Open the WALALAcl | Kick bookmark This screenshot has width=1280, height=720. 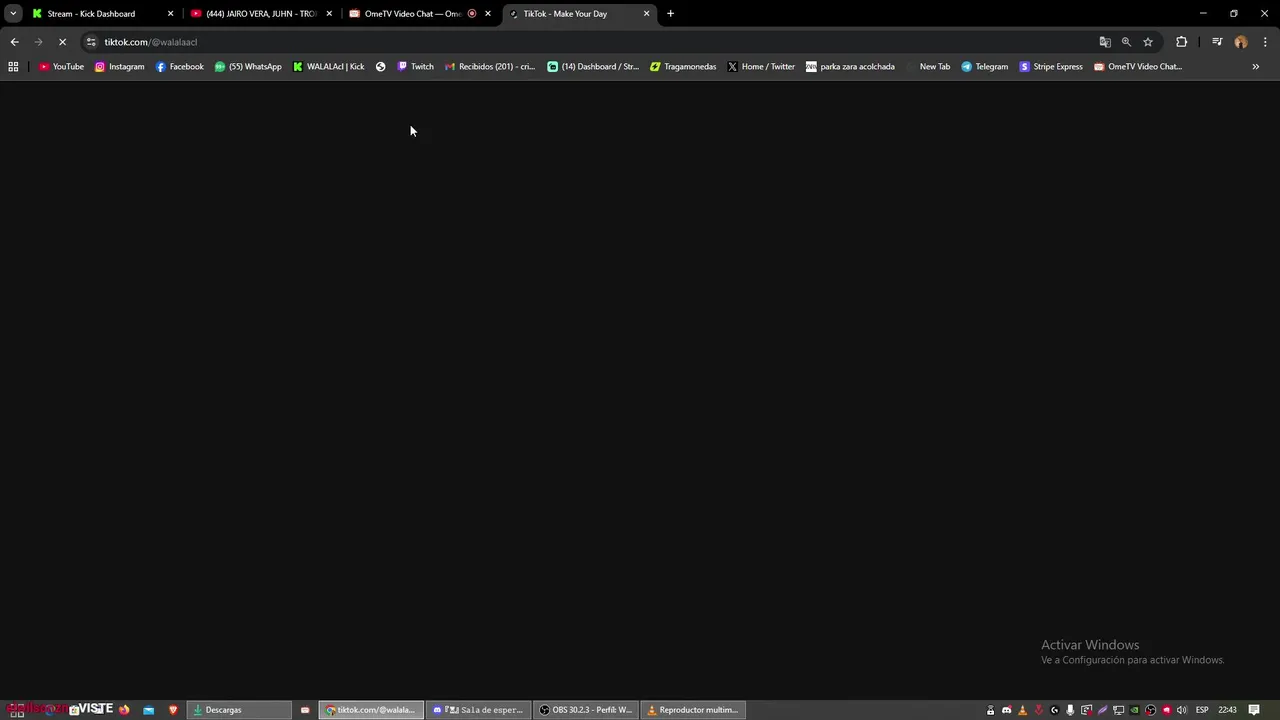329,67
